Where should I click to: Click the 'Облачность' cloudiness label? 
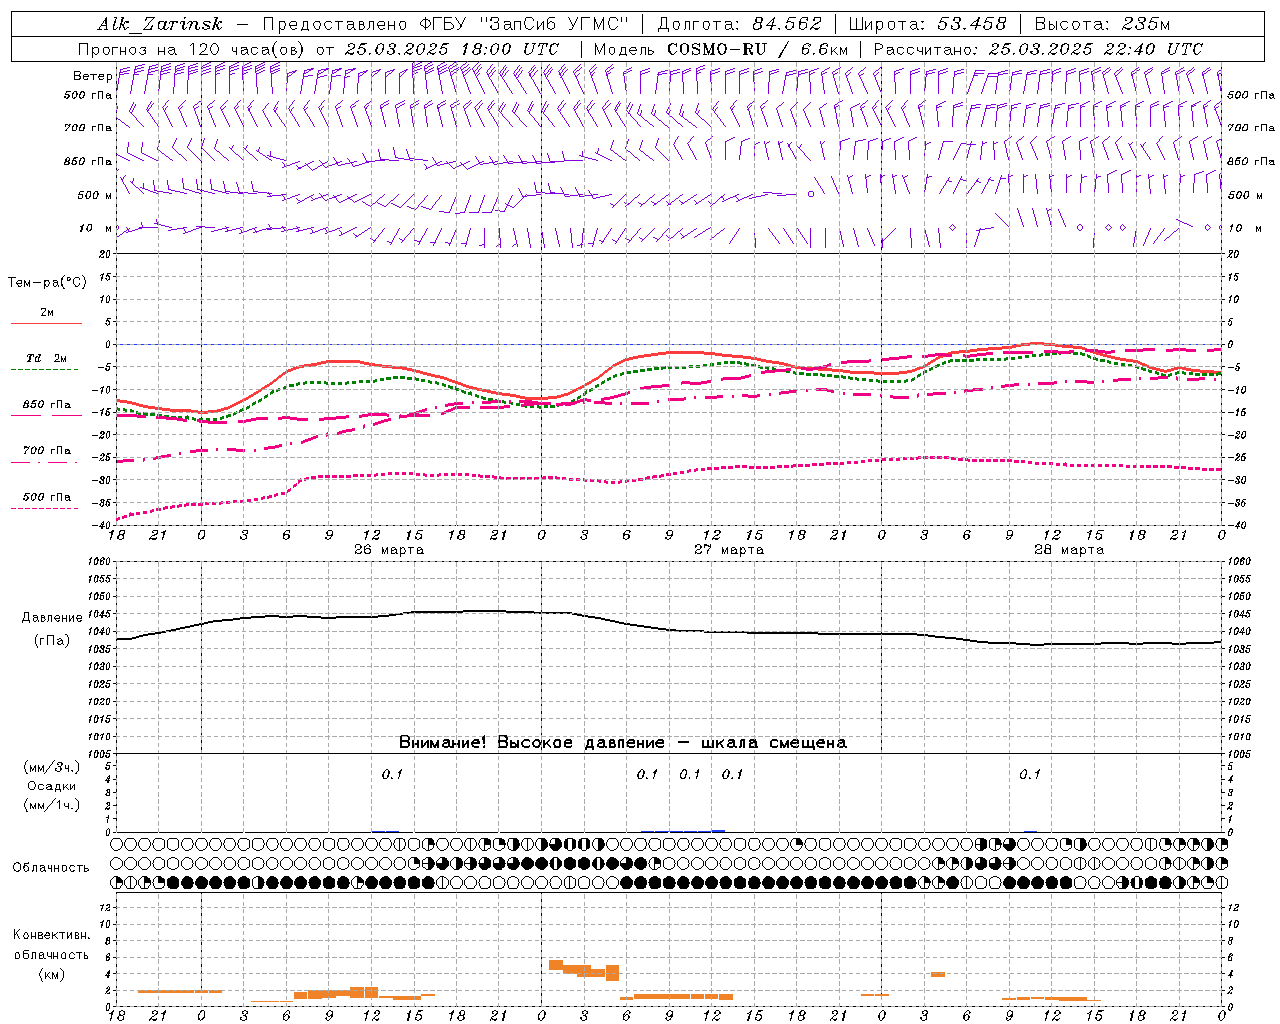51,868
